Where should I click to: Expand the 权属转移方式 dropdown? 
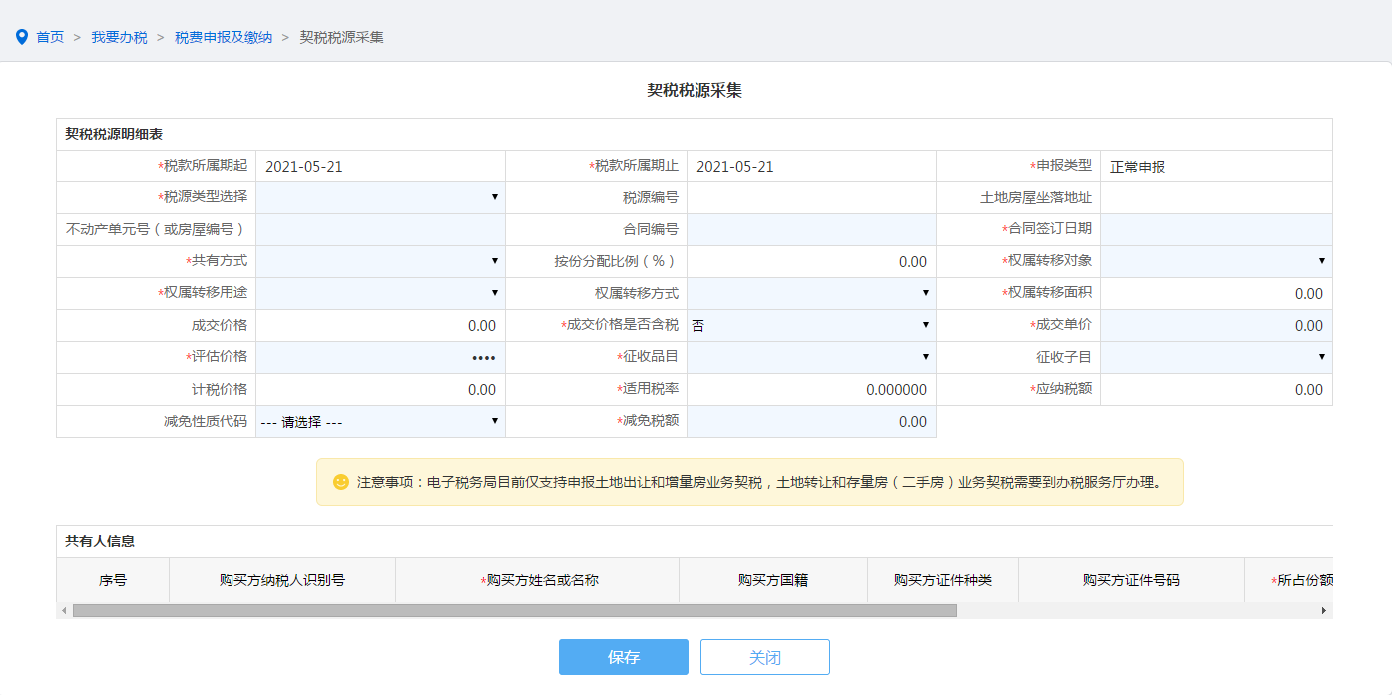click(811, 293)
